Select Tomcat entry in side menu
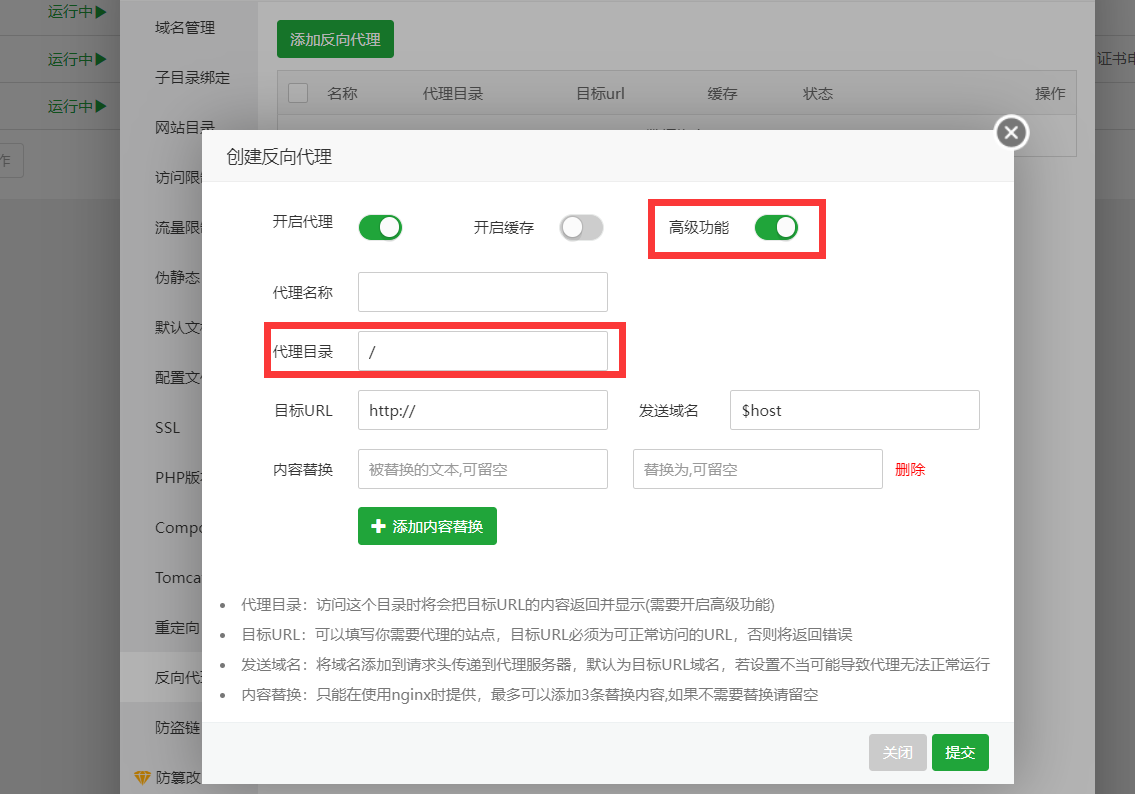This screenshot has height=794, width=1135. (x=177, y=578)
